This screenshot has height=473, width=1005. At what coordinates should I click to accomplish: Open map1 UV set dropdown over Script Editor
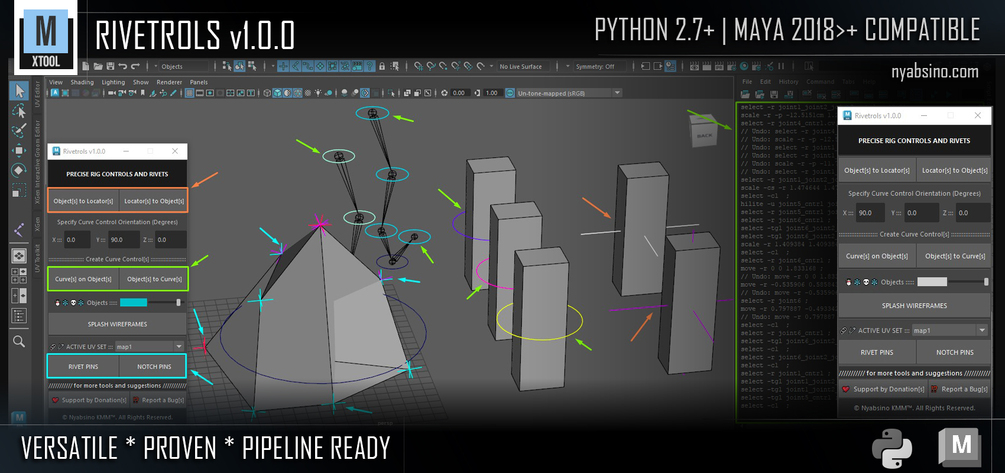pos(950,330)
